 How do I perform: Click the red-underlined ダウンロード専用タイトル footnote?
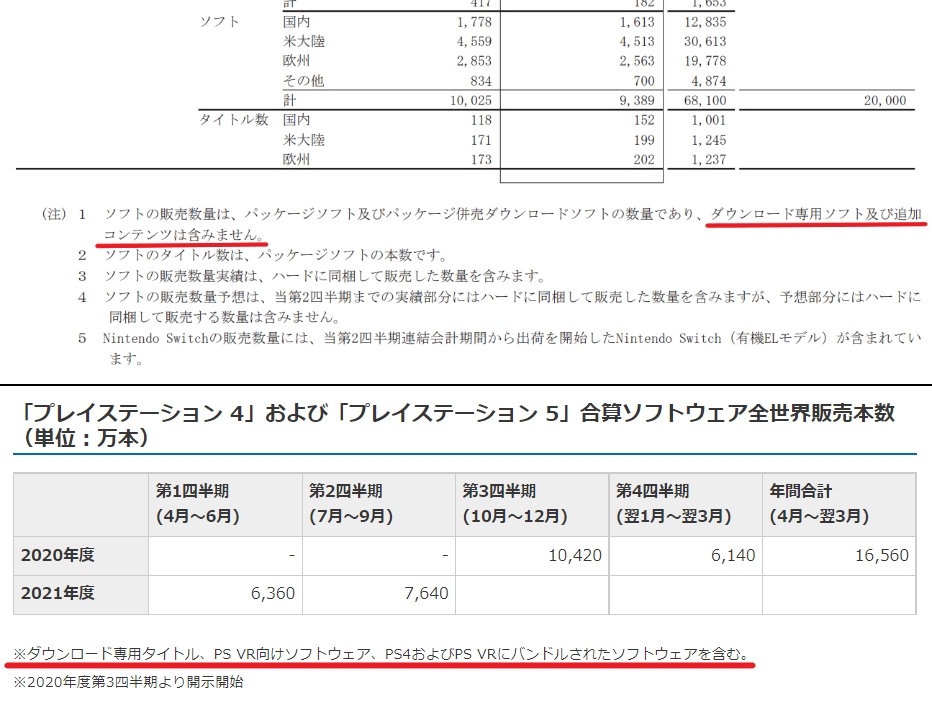click(x=380, y=654)
